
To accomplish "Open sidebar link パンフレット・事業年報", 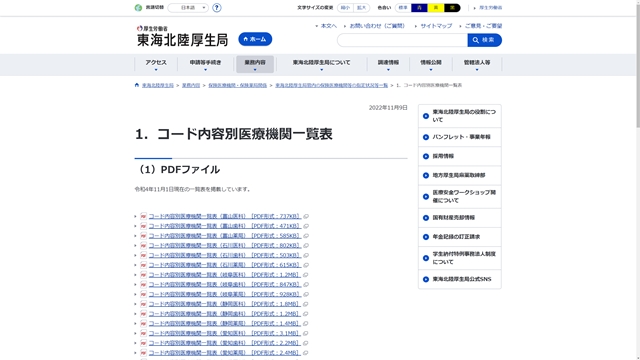I will pyautogui.click(x=462, y=137).
